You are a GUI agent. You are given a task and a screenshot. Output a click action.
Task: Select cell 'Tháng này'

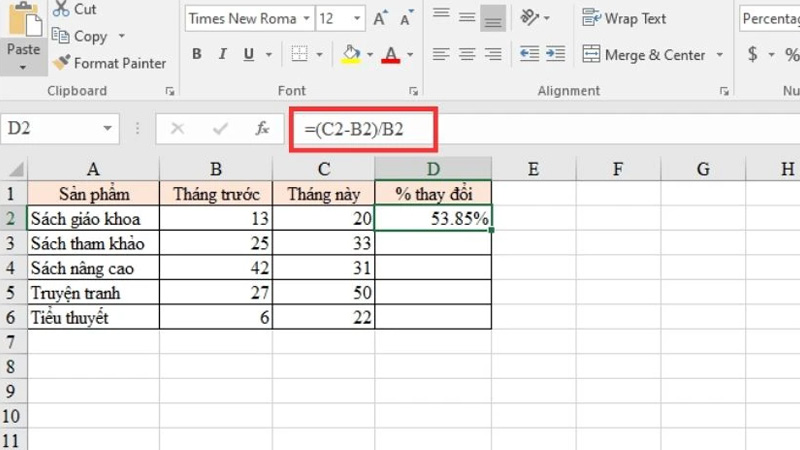[323, 193]
